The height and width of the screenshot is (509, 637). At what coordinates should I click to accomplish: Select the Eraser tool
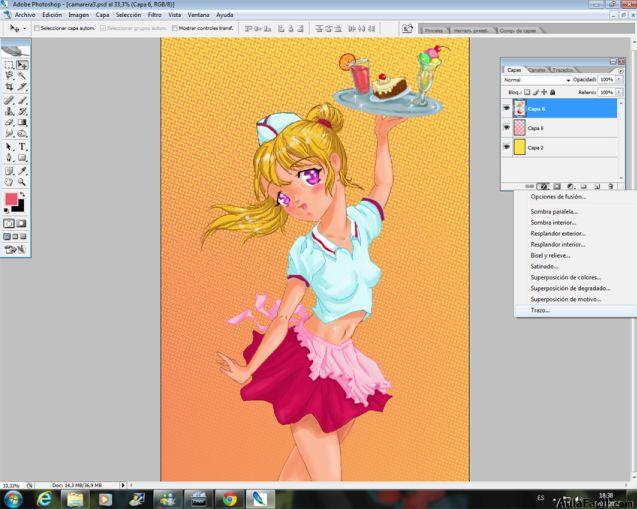(x=9, y=122)
